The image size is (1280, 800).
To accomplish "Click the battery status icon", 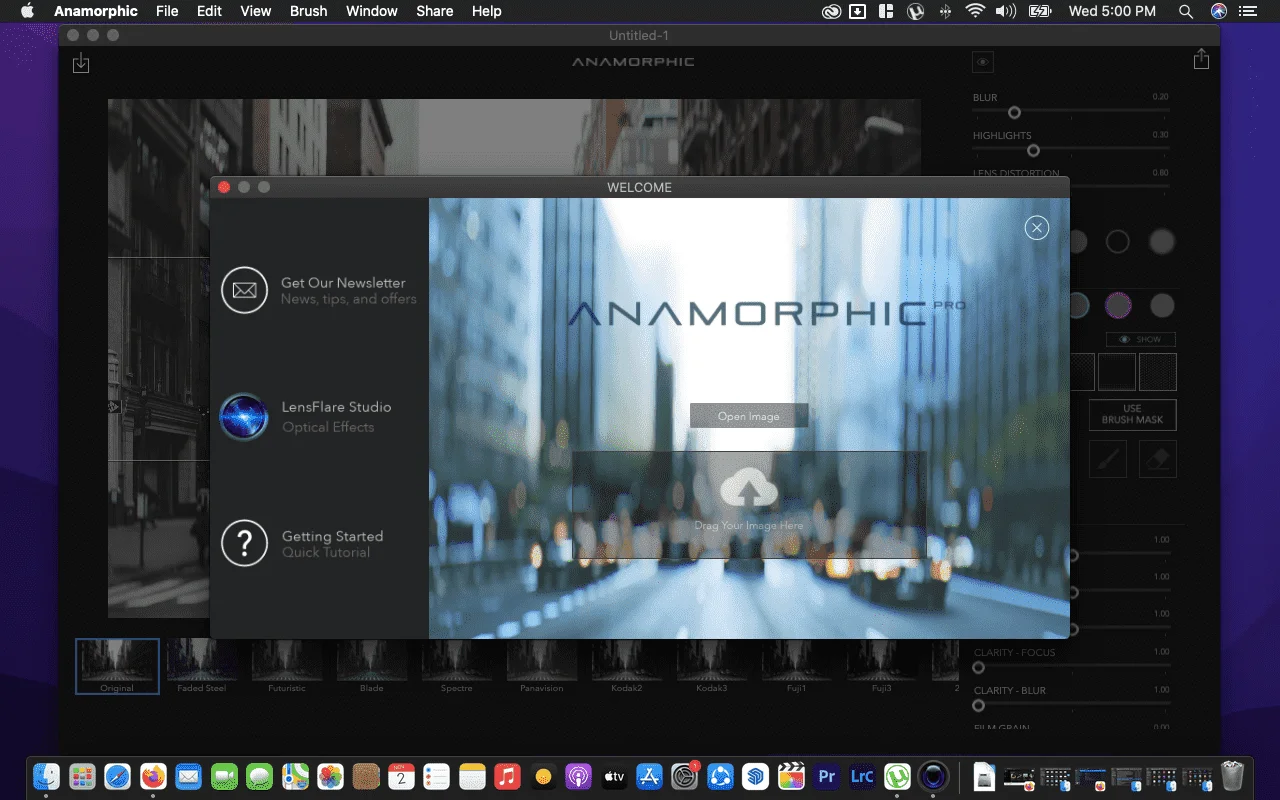I will click(1040, 11).
